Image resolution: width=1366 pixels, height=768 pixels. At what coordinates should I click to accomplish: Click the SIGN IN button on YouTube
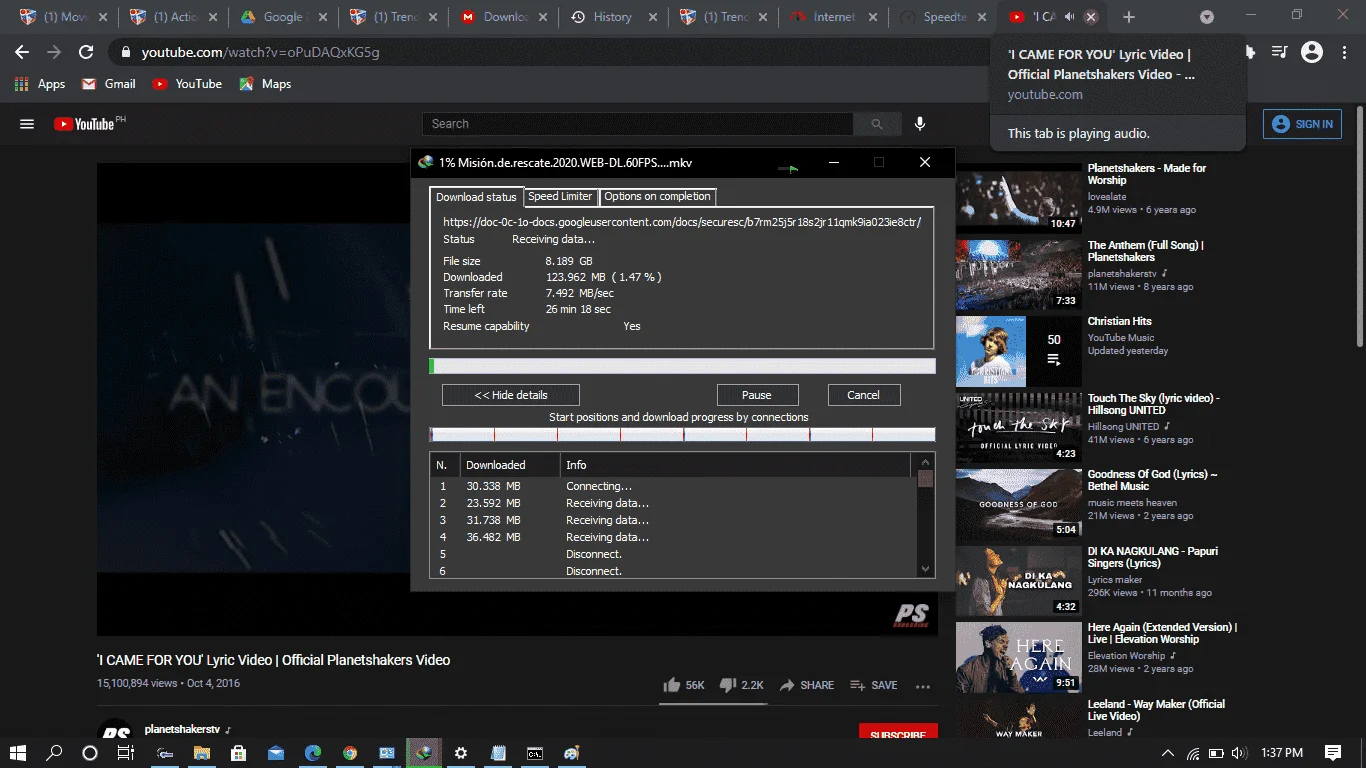point(1303,124)
